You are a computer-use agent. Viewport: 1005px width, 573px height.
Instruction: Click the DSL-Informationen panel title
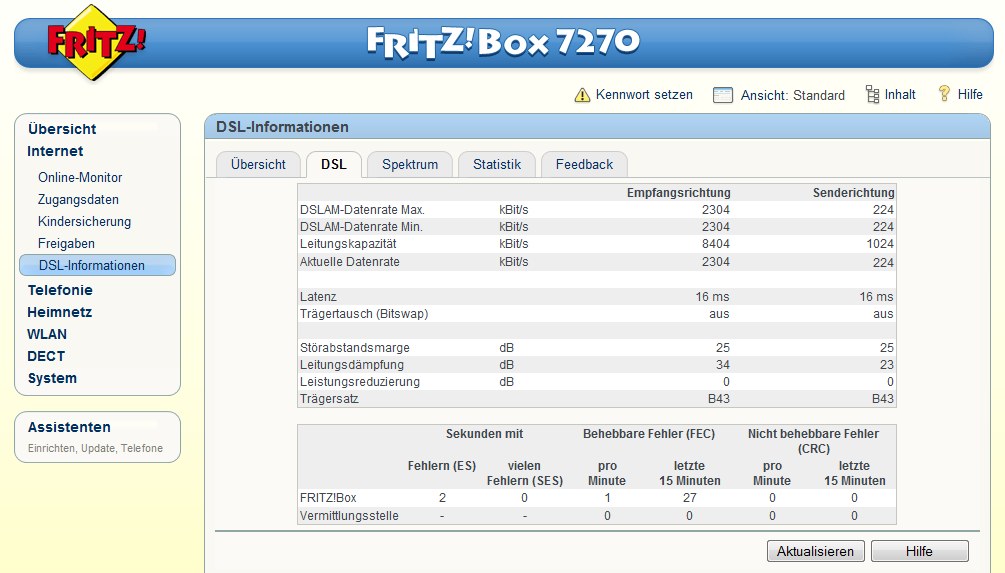point(282,127)
